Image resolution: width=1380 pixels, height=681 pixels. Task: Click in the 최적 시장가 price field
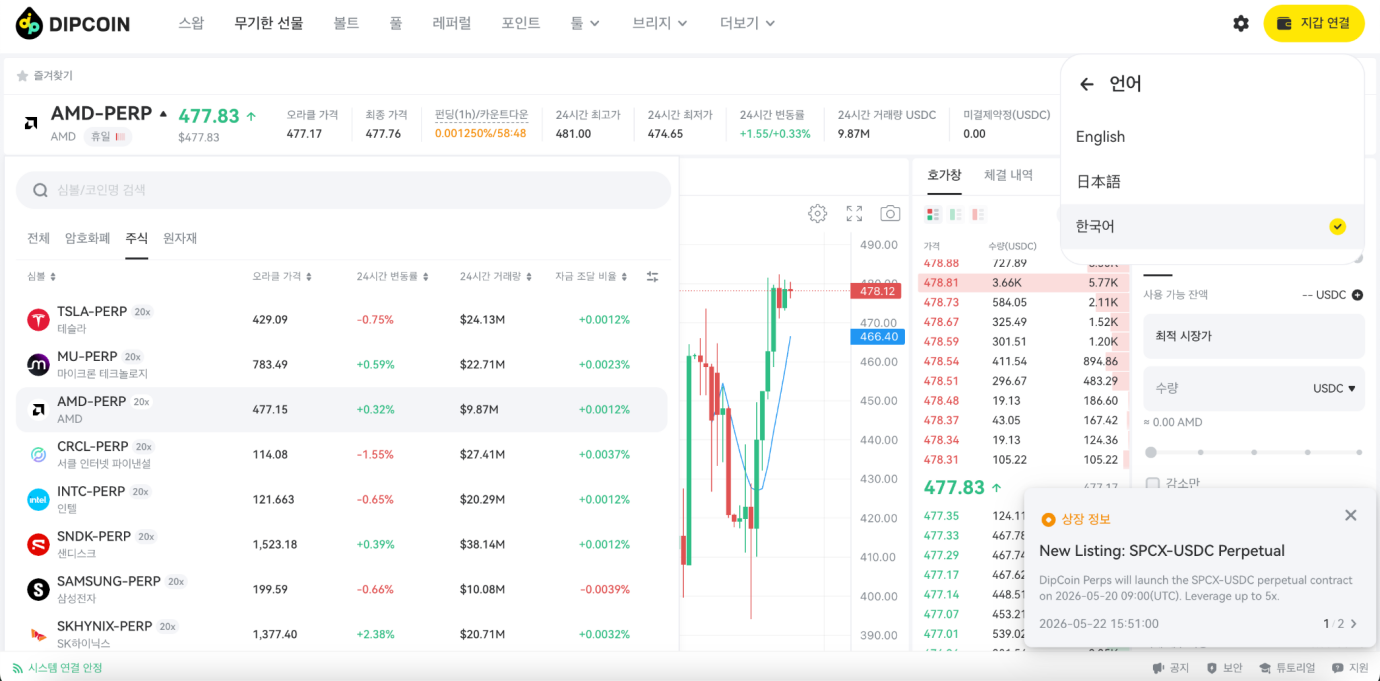[x=1254, y=336]
